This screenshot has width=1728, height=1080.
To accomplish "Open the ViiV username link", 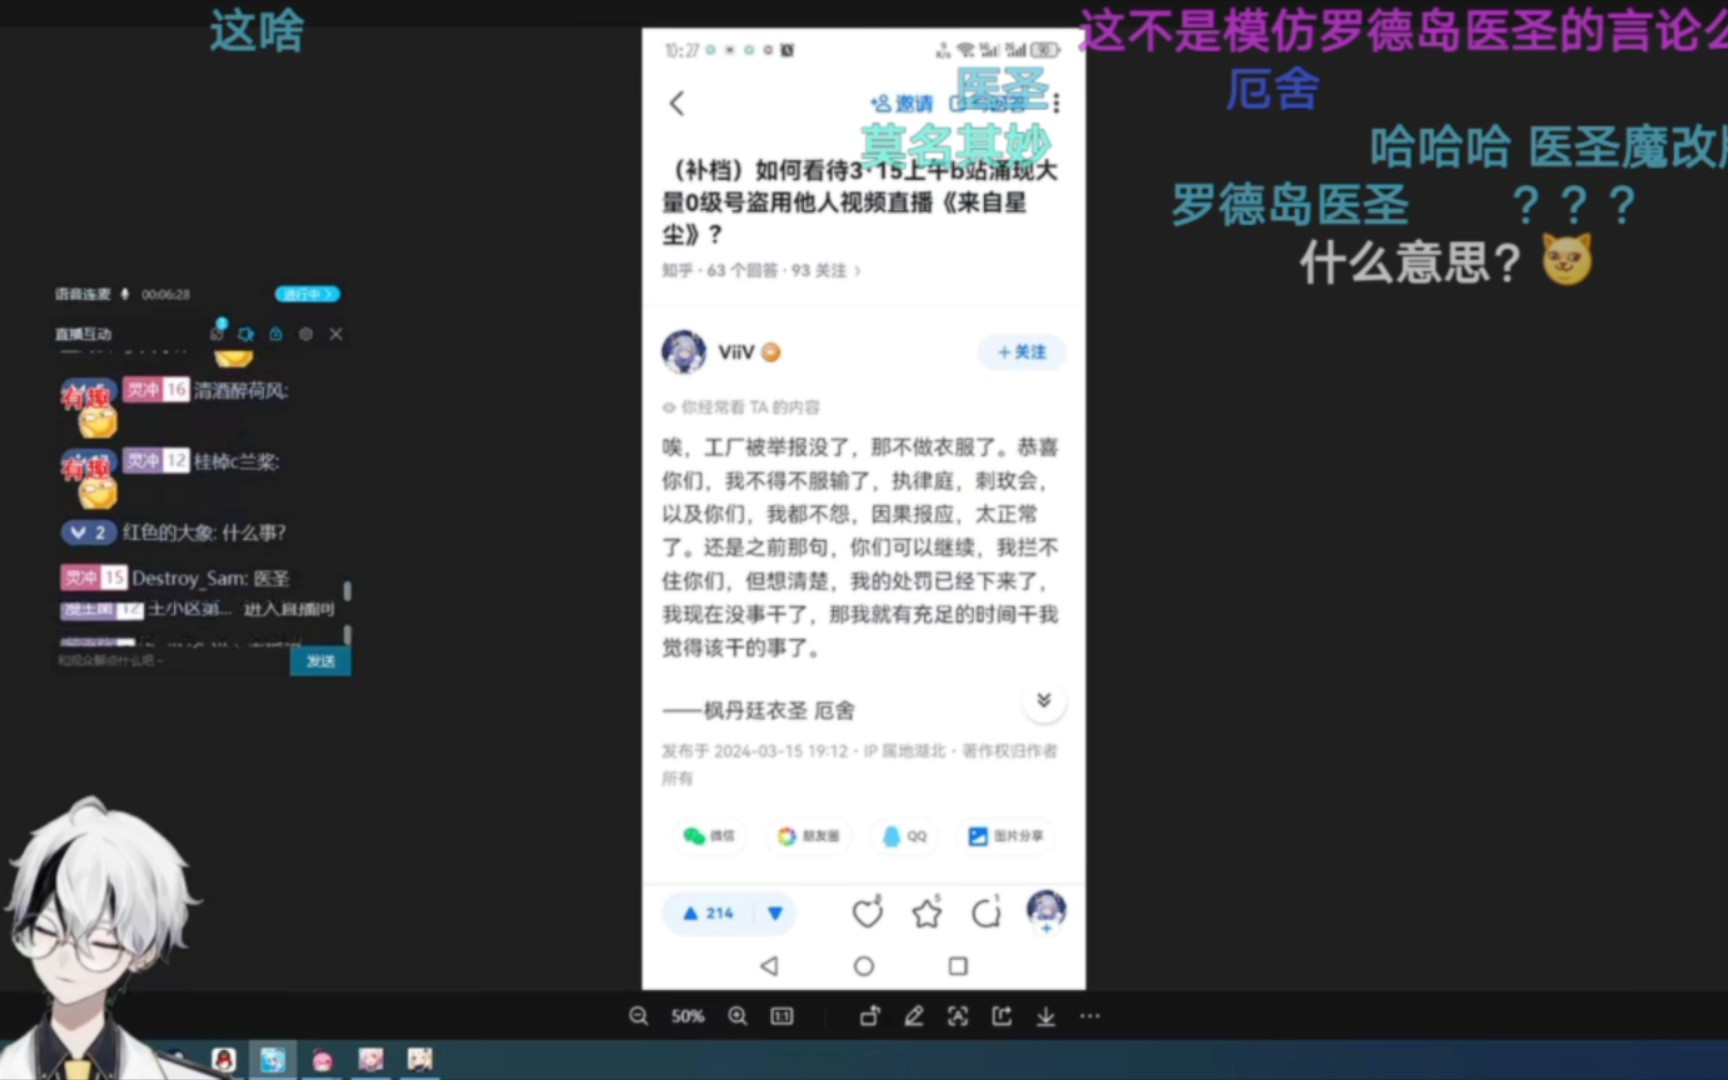I will pos(736,352).
